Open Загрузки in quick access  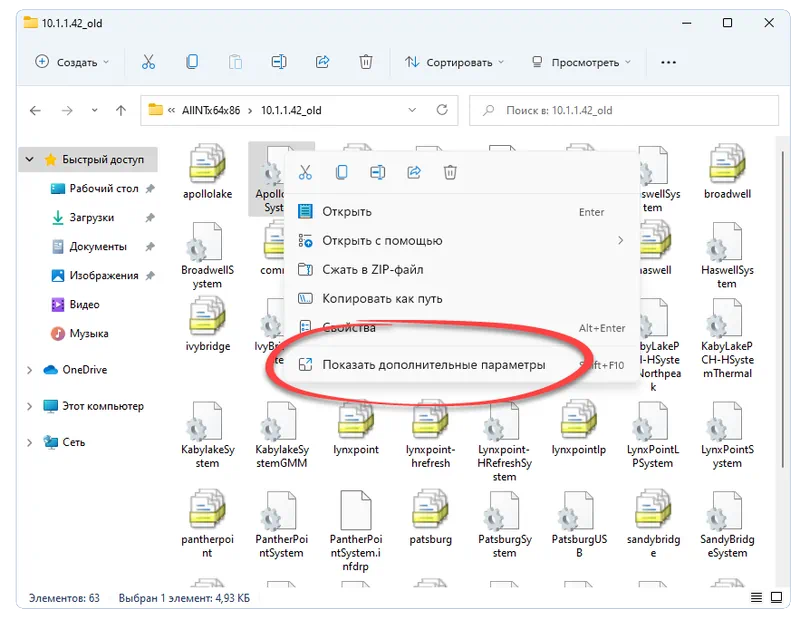coord(91,217)
